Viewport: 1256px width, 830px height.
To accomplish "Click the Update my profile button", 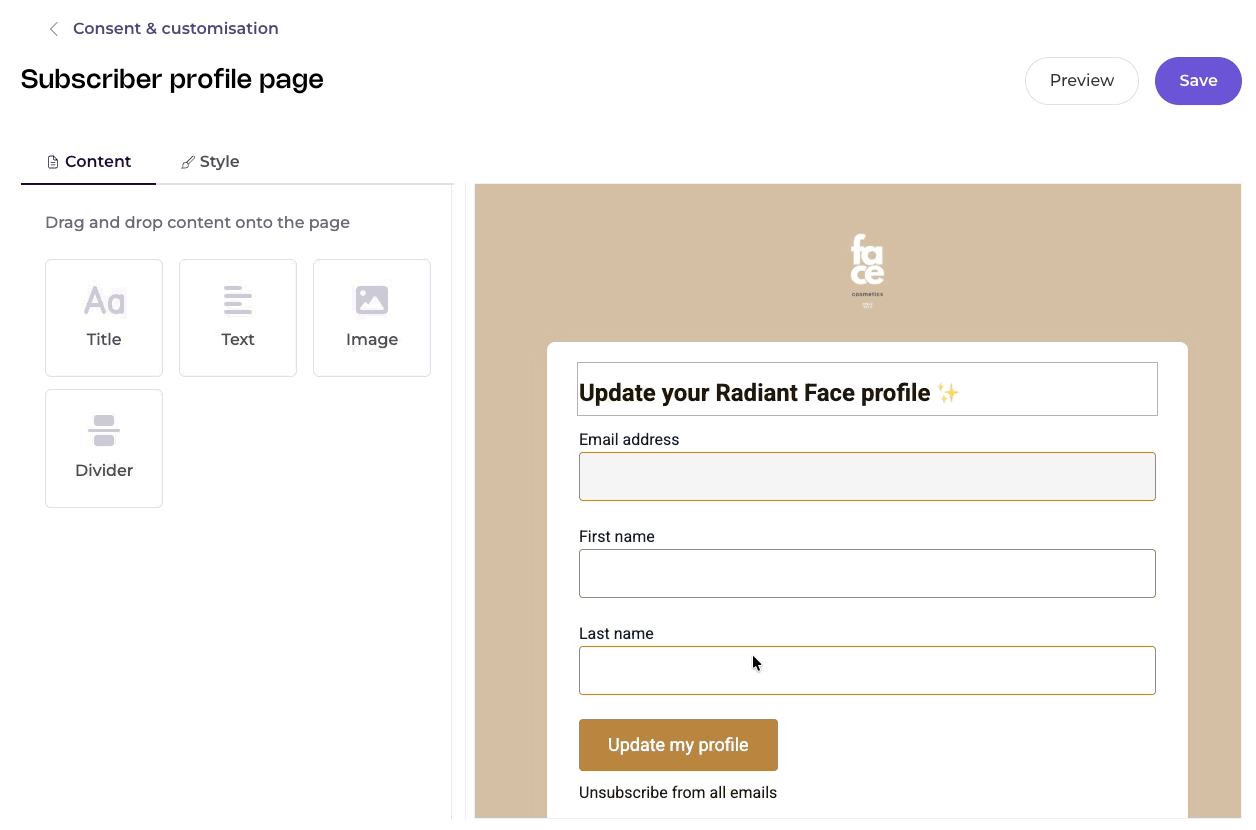I will point(678,745).
